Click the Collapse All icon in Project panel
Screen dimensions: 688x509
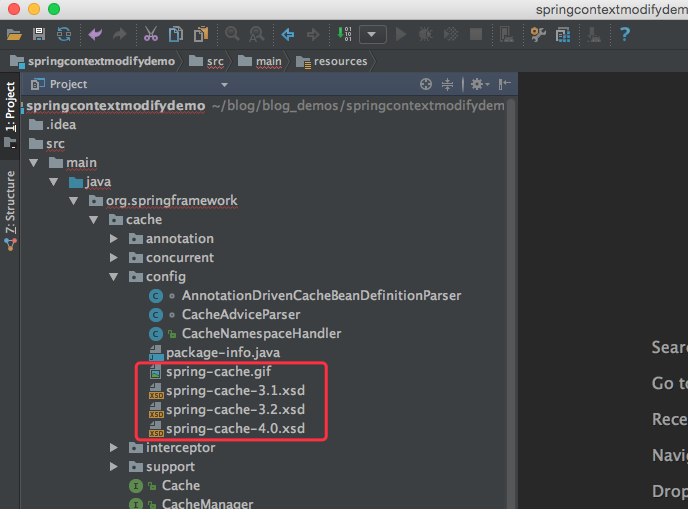pyautogui.click(x=448, y=84)
